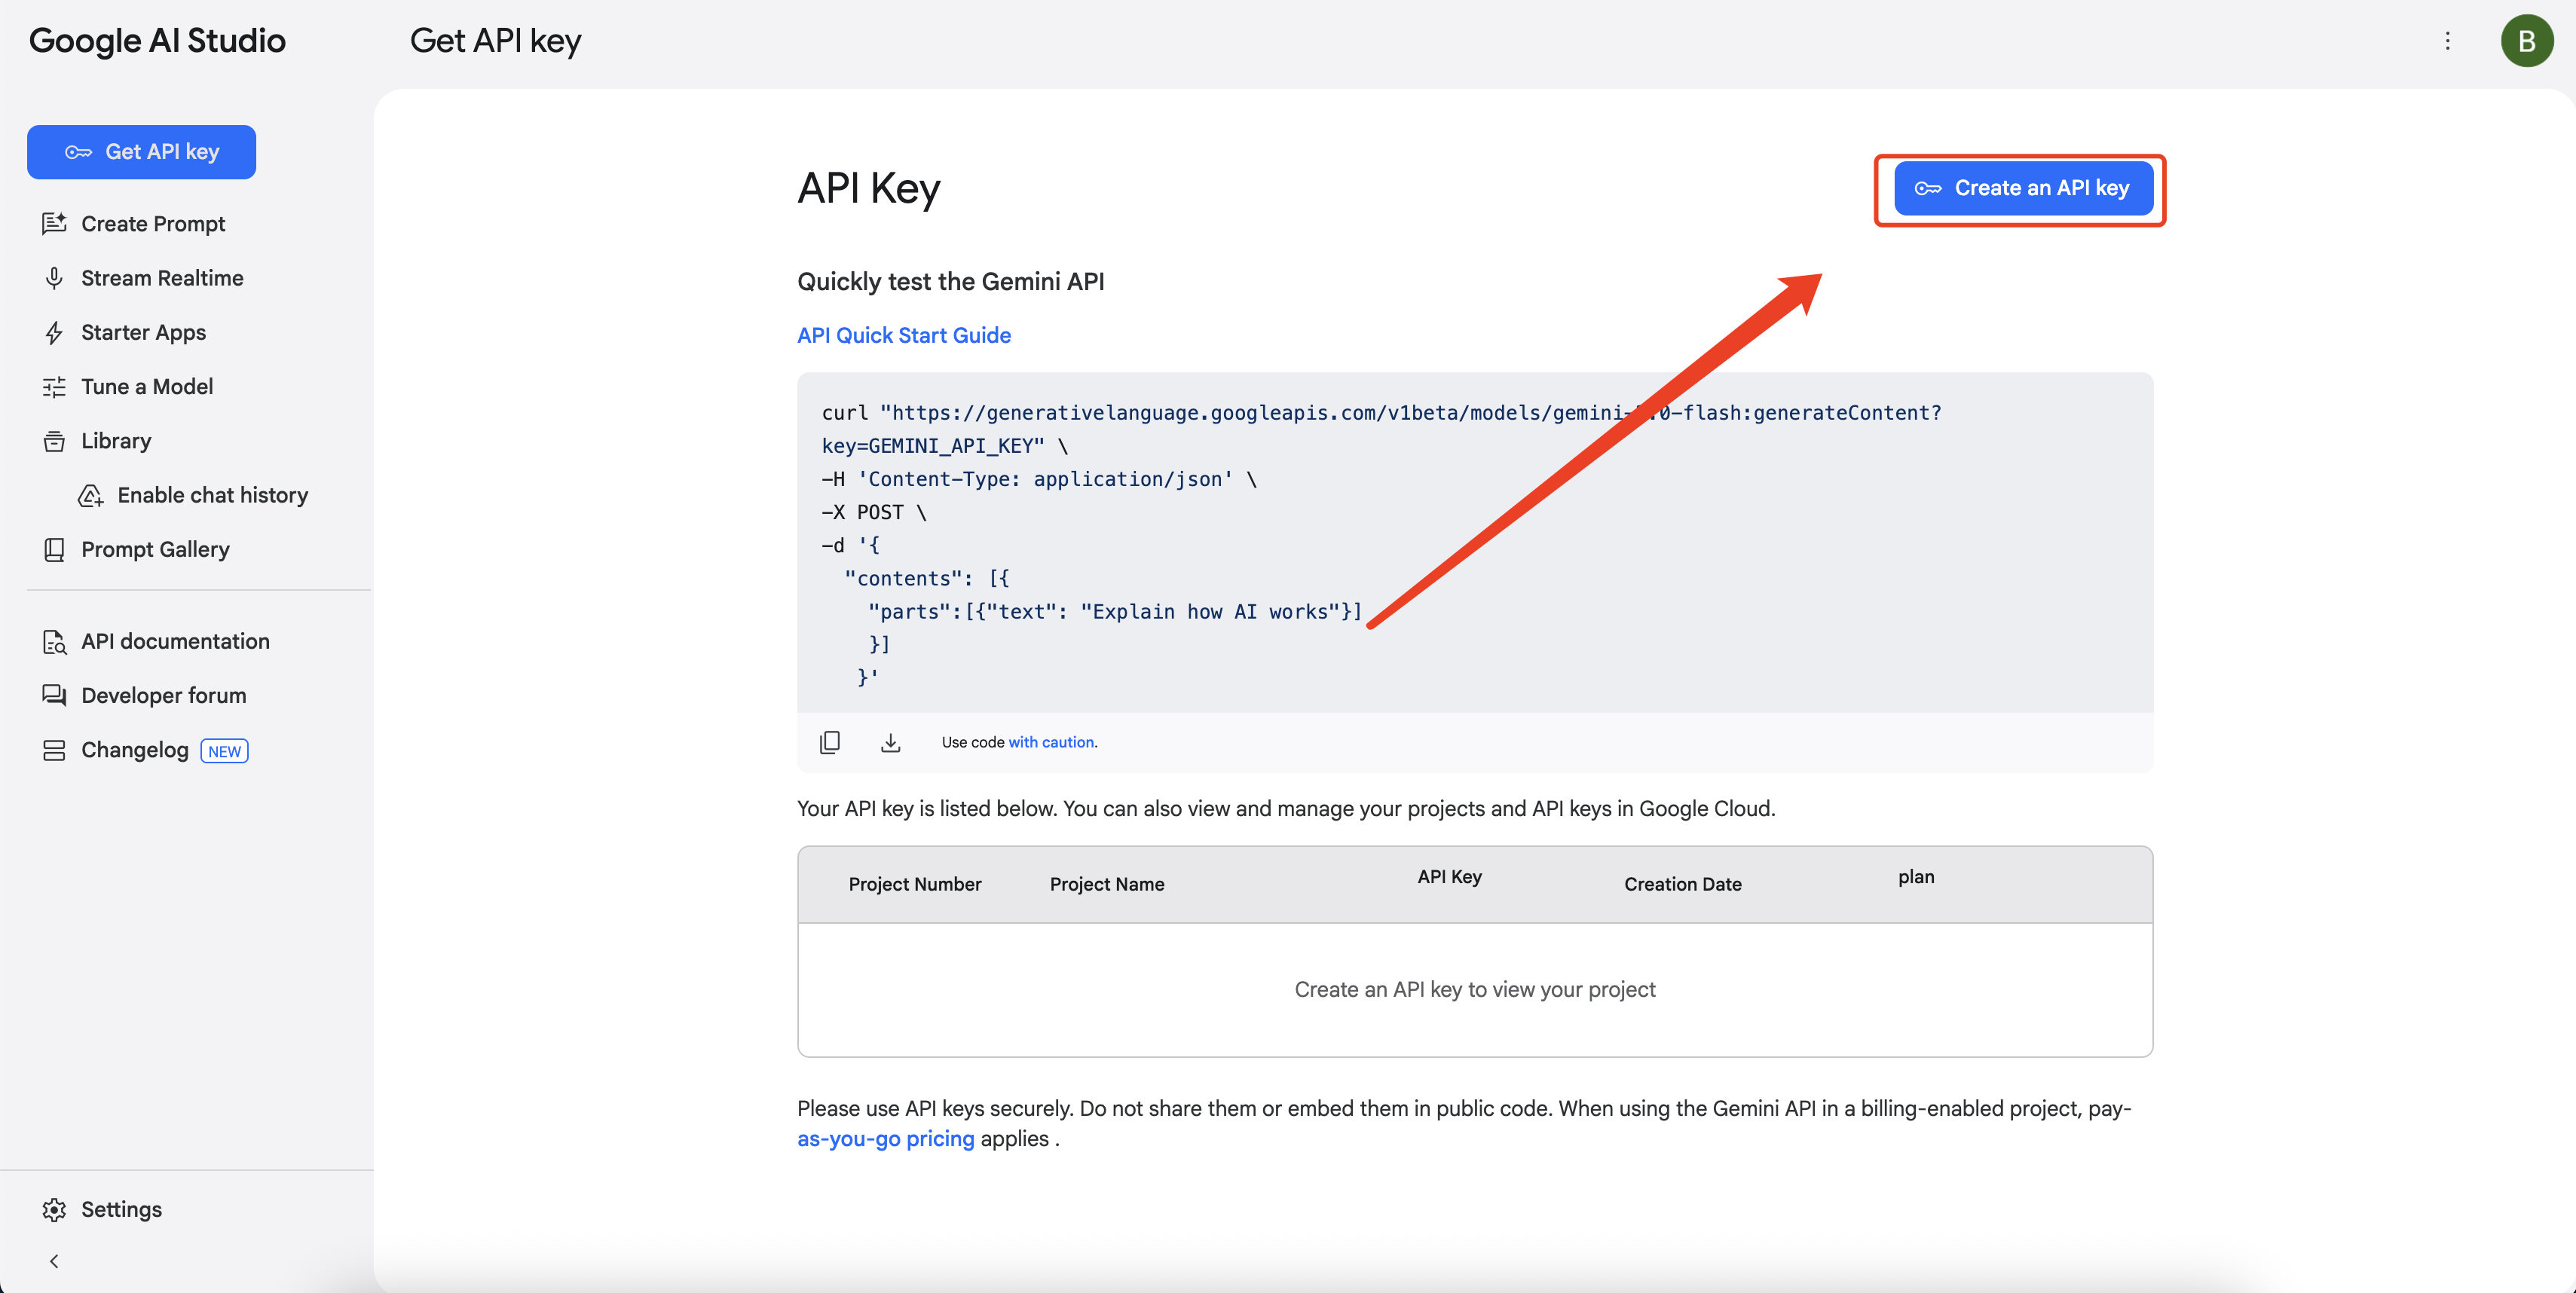Open the three-dot more options menu
This screenshot has width=2576, height=1293.
click(2447, 41)
